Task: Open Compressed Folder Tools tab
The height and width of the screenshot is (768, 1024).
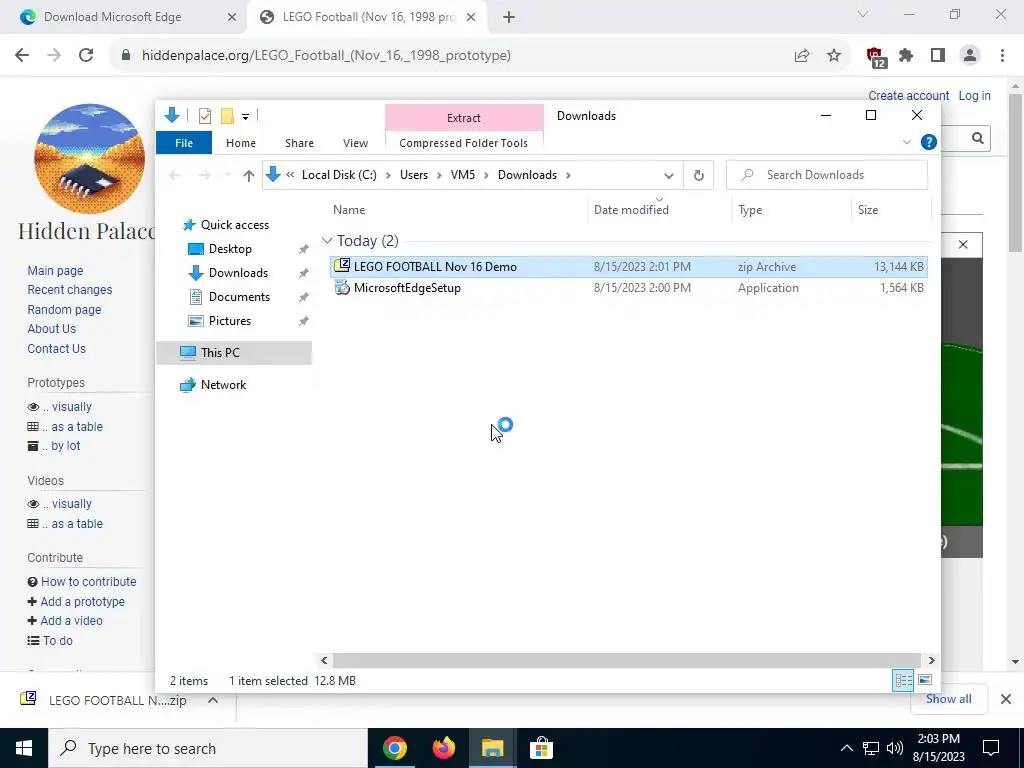Action: coord(464,143)
